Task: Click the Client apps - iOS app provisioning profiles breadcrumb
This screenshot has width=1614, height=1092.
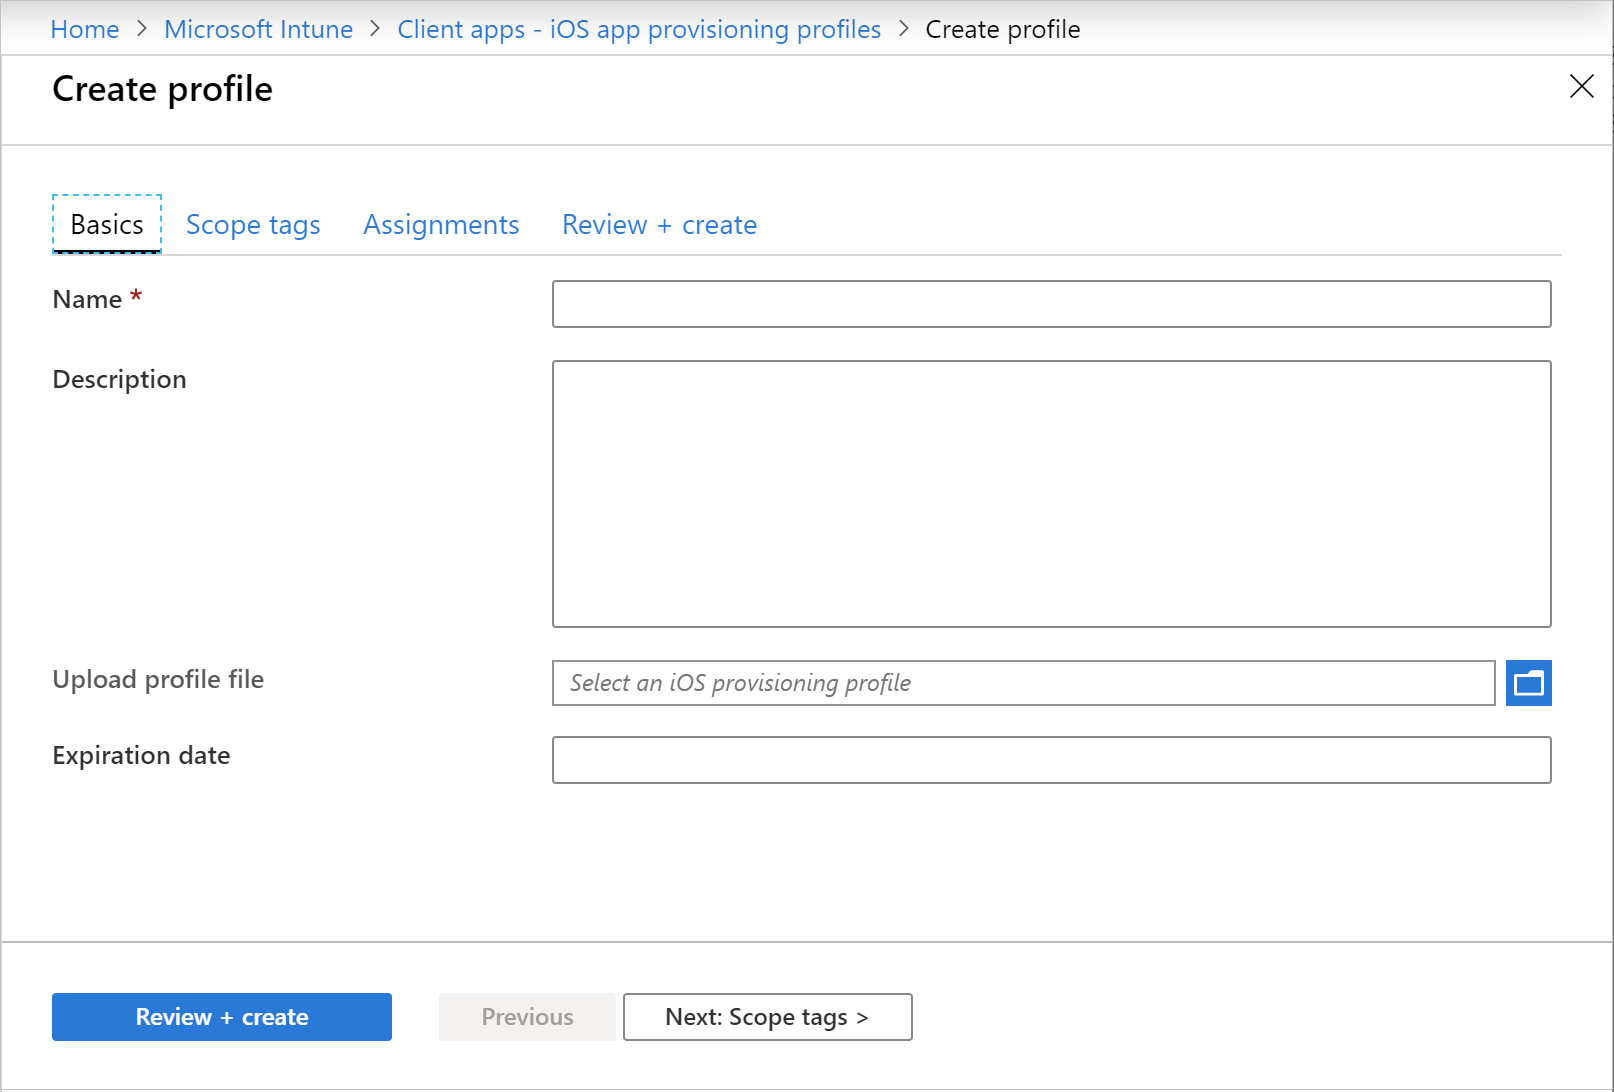Action: pyautogui.click(x=639, y=29)
